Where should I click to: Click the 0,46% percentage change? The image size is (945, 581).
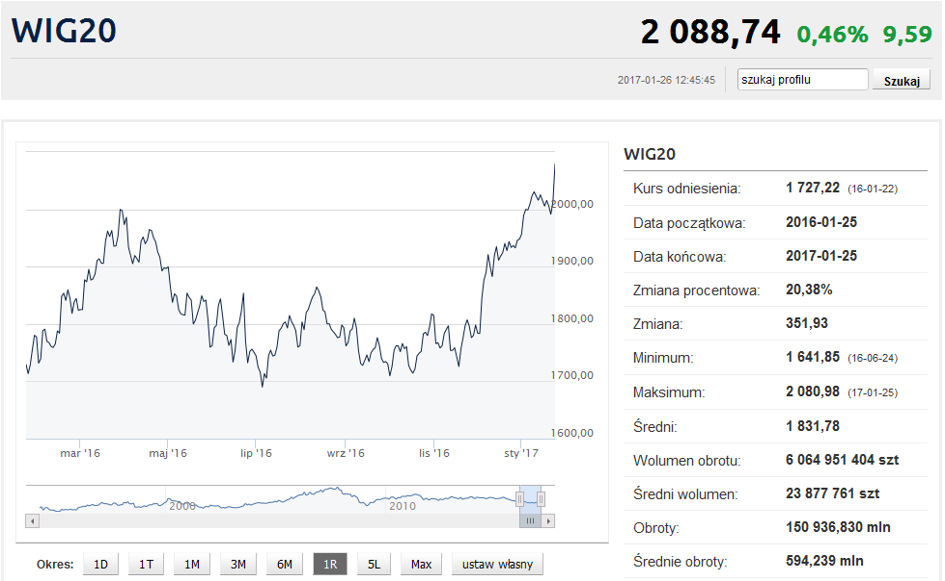point(832,34)
